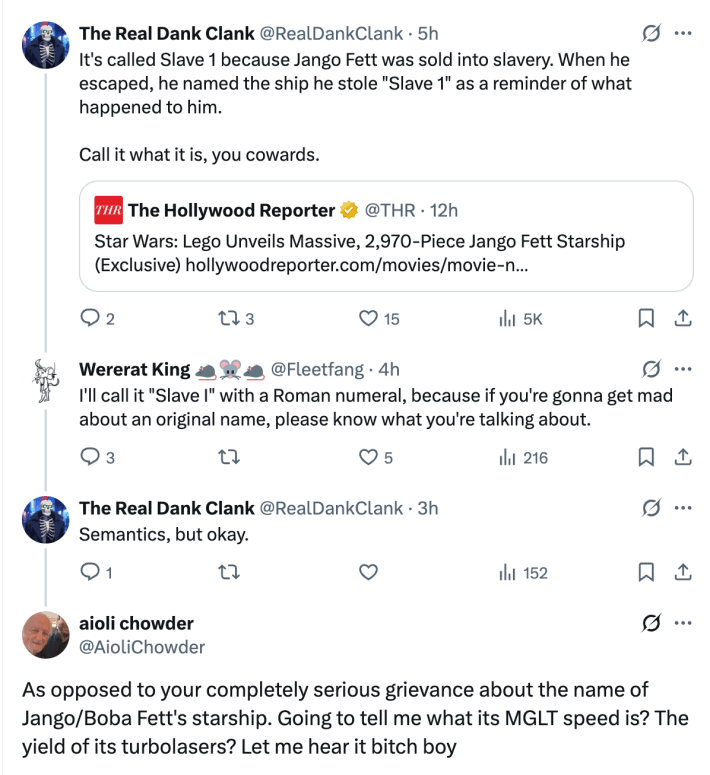Click Grok icon on aioli chowder's tweet
This screenshot has height=775, width=710.
coord(651,623)
